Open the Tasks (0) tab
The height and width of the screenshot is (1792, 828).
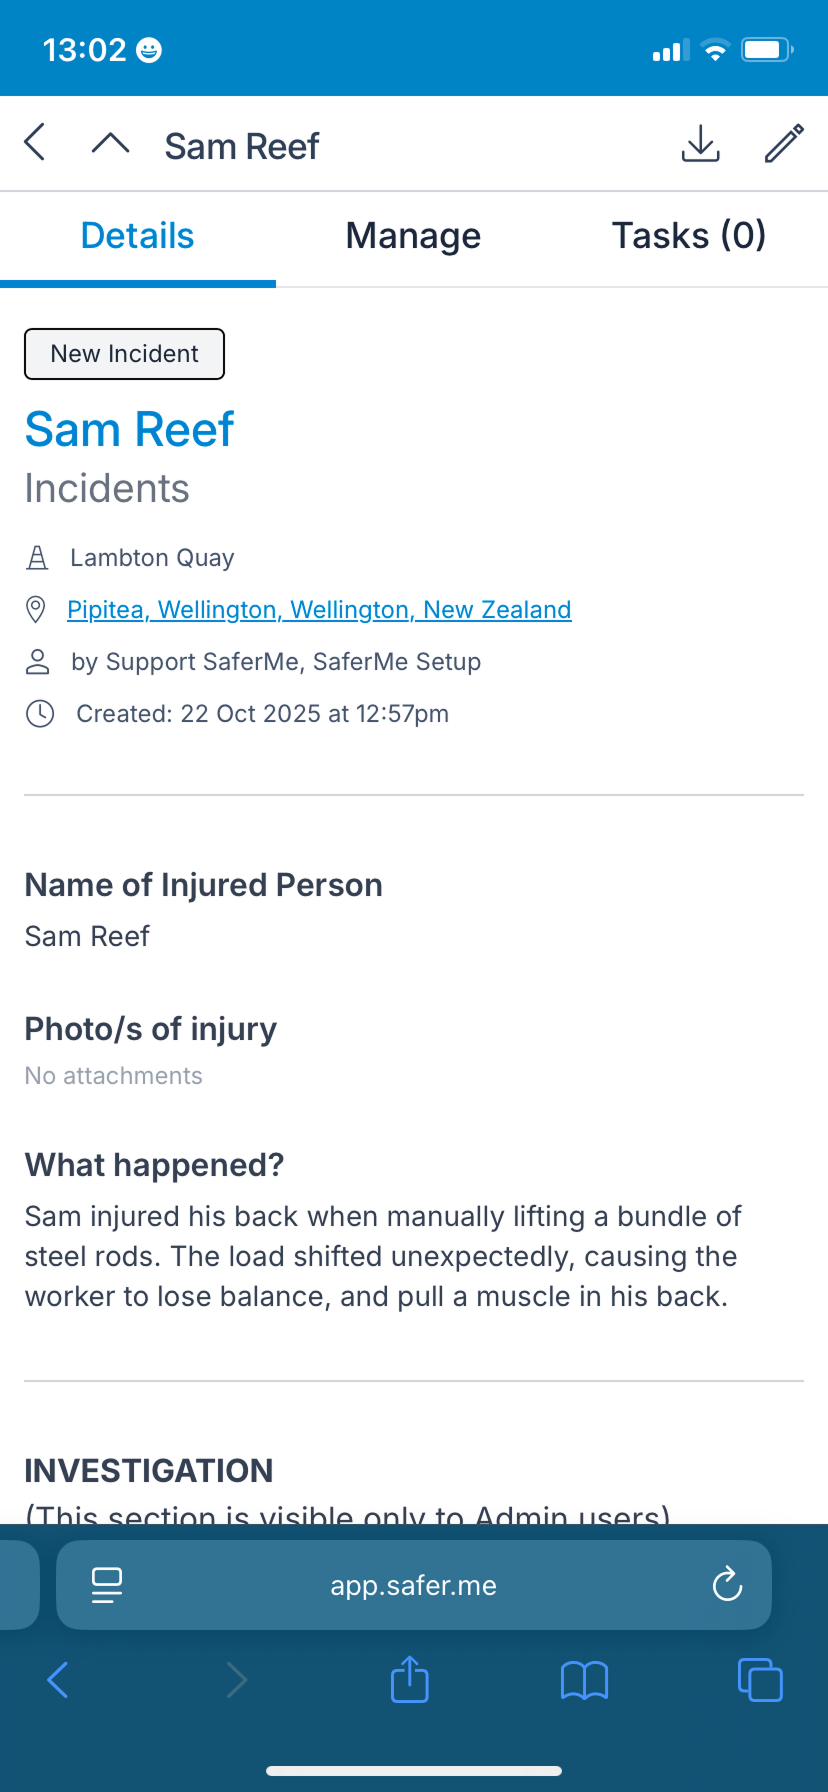point(688,235)
